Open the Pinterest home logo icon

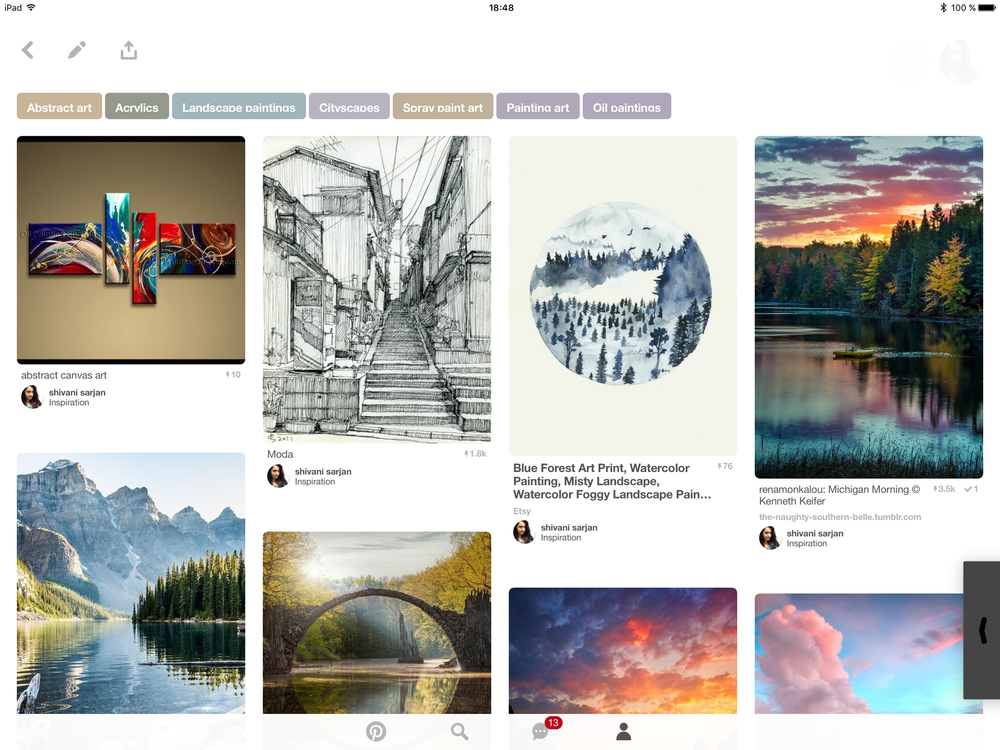(x=376, y=731)
